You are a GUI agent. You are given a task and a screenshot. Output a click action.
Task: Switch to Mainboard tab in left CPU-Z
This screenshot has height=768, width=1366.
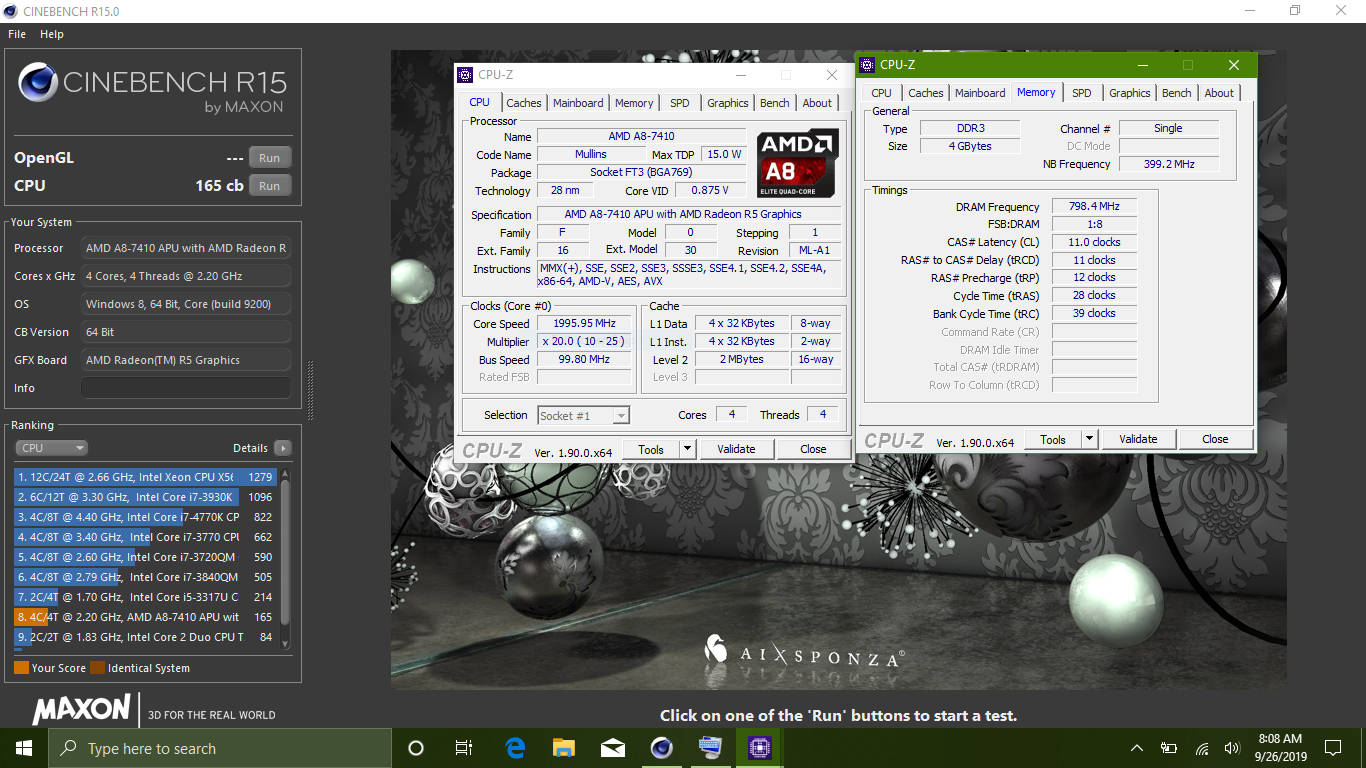pyautogui.click(x=578, y=103)
